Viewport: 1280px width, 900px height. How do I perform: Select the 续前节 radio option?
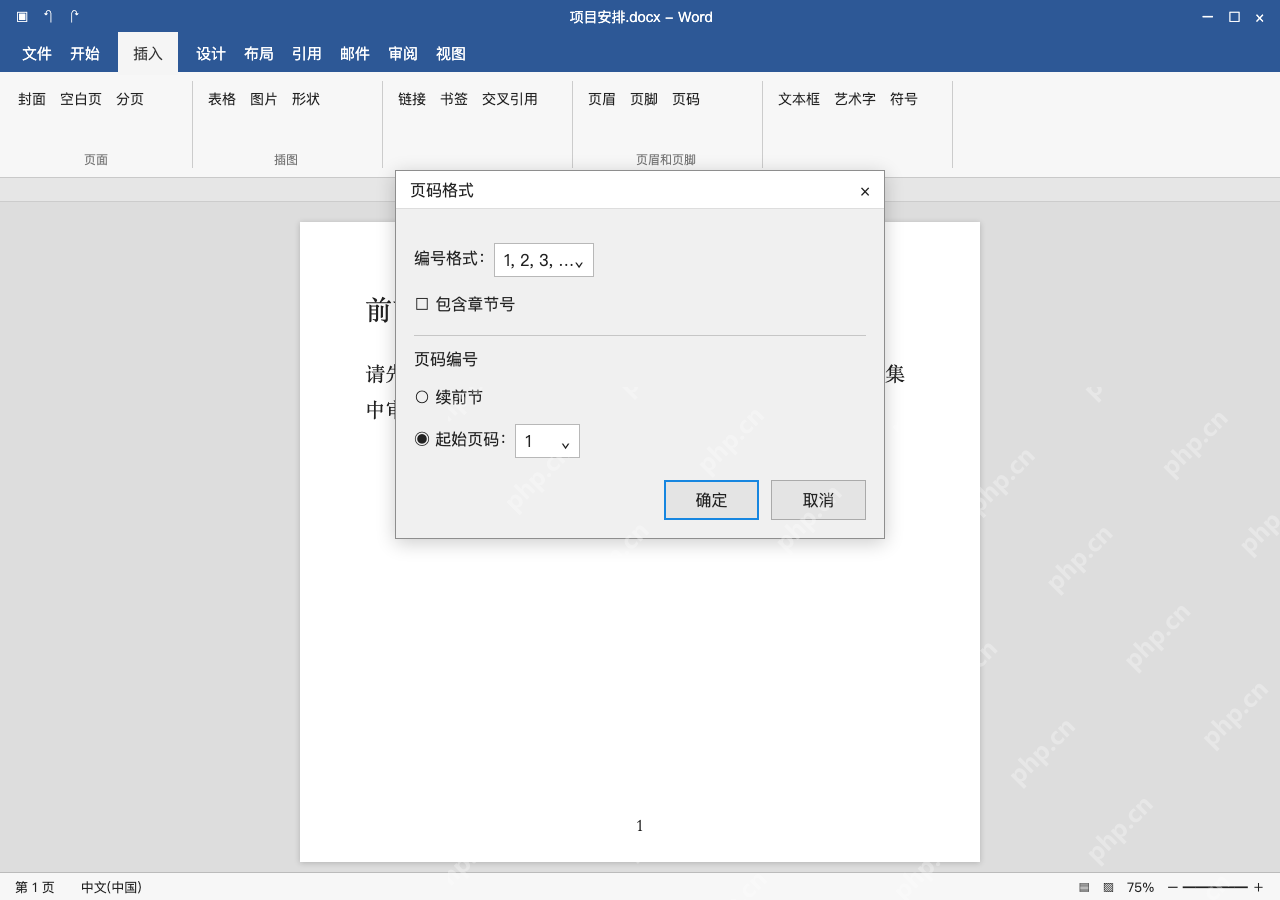point(422,397)
